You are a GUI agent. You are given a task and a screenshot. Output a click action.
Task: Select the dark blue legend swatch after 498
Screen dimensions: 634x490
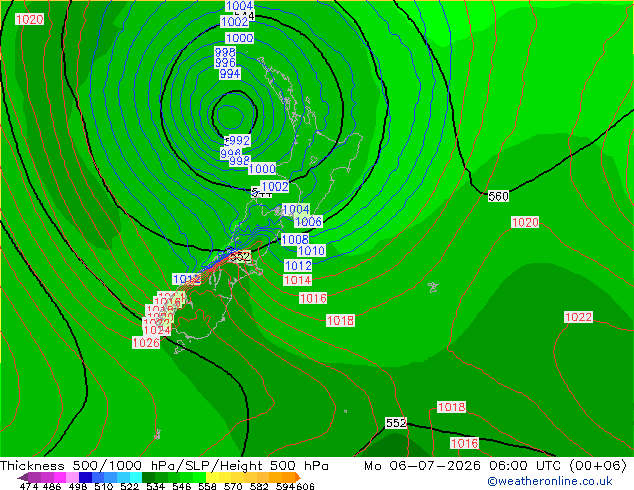point(86,477)
